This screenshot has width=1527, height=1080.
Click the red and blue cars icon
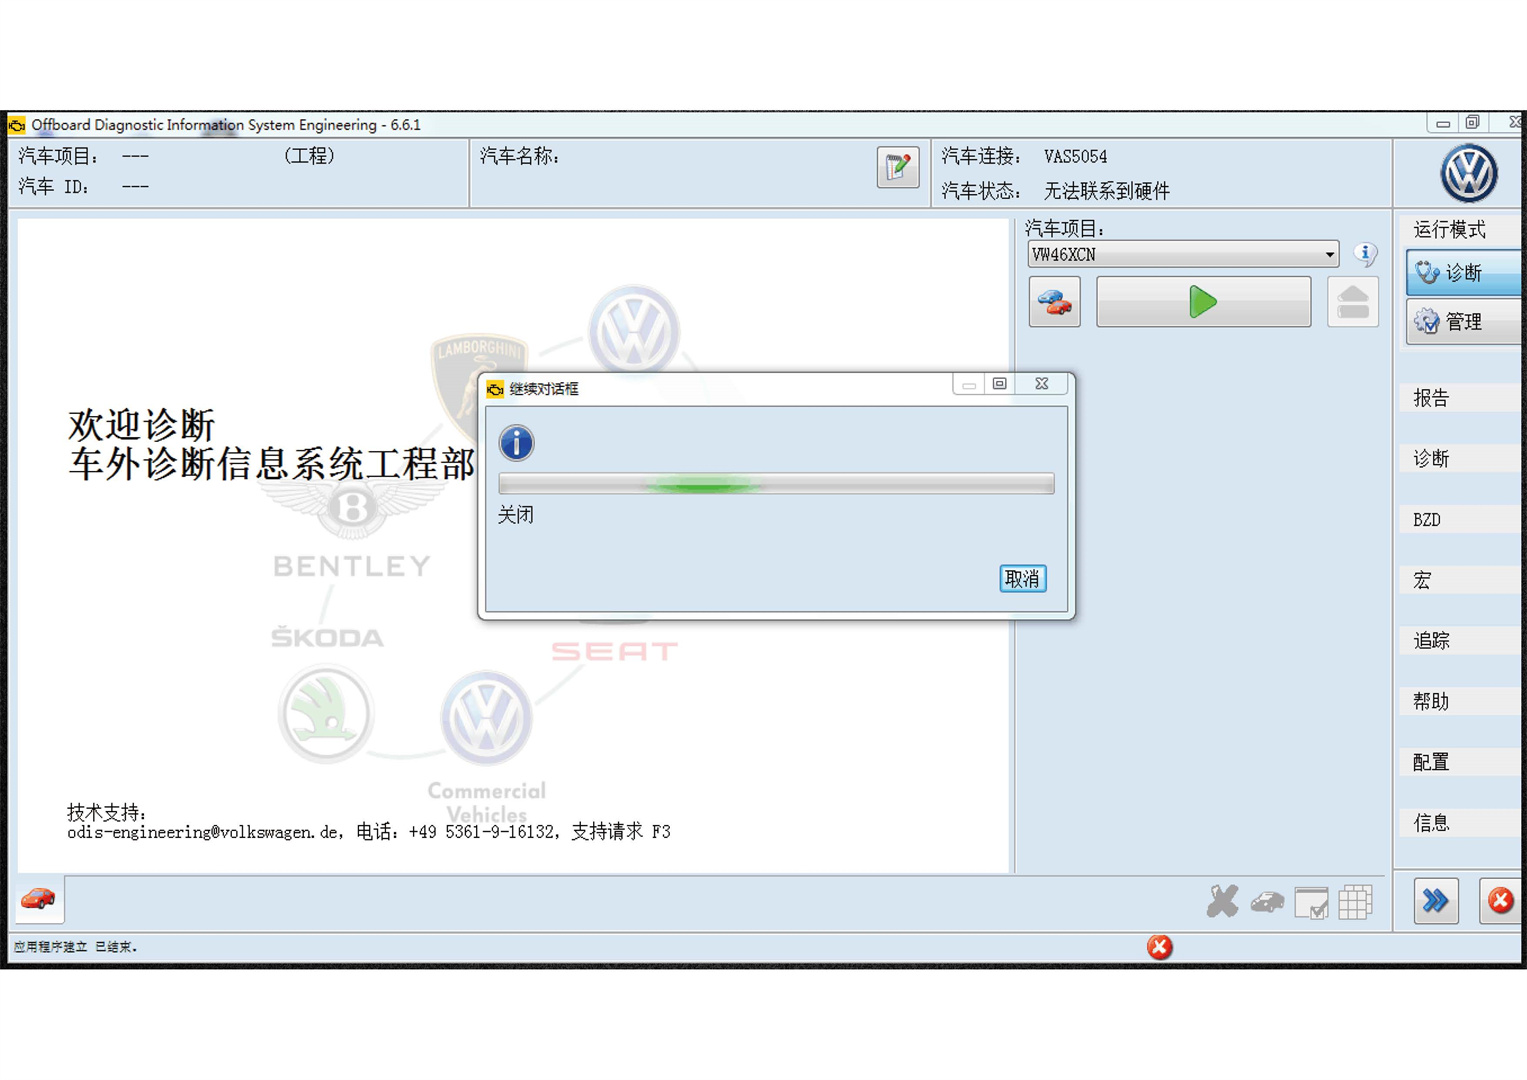click(1054, 302)
